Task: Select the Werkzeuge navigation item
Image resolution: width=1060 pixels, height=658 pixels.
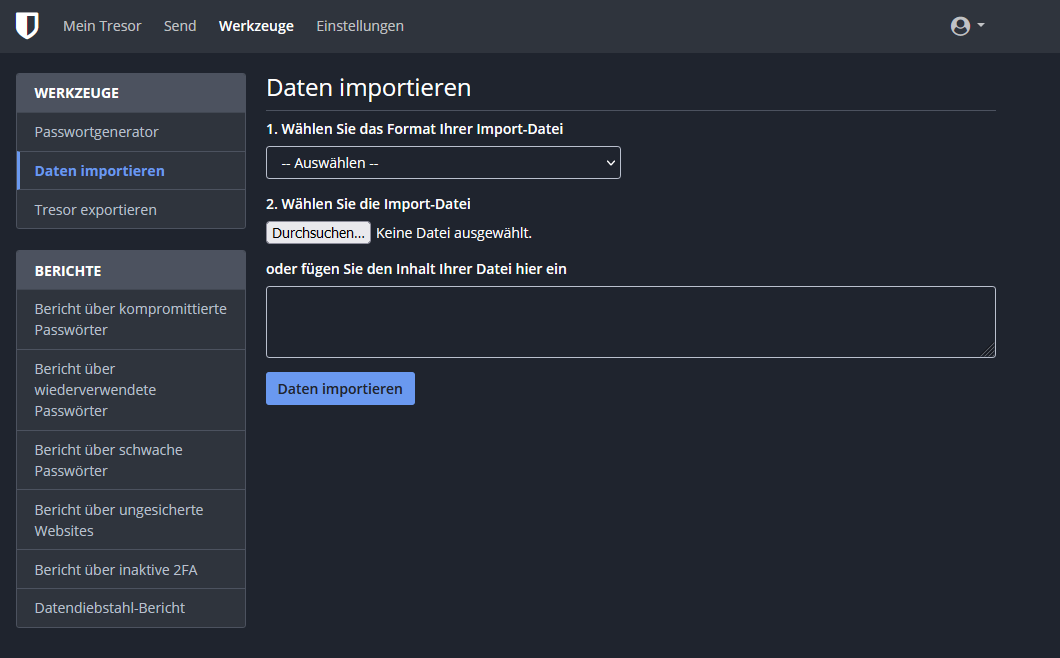Action: (256, 26)
